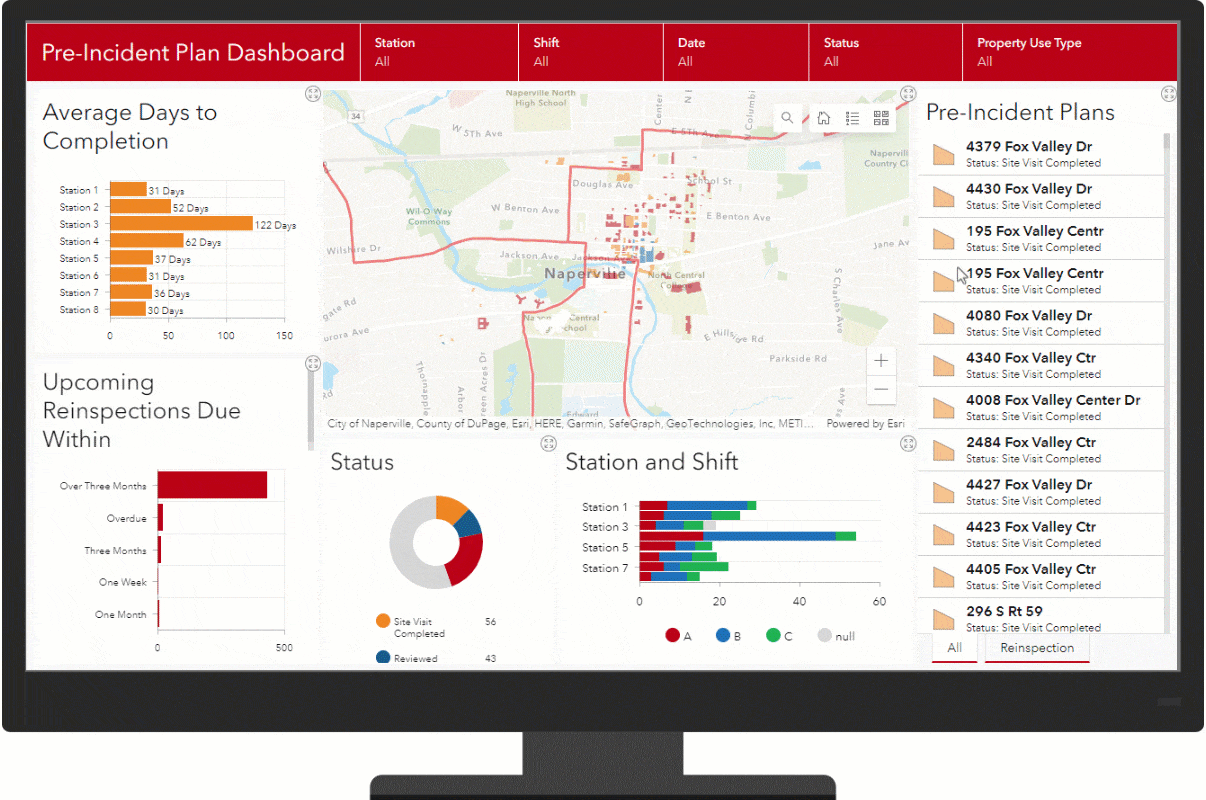Viewport: 1206px width, 800px height.
Task: Open the Date filter dropdown
Action: pyautogui.click(x=735, y=52)
